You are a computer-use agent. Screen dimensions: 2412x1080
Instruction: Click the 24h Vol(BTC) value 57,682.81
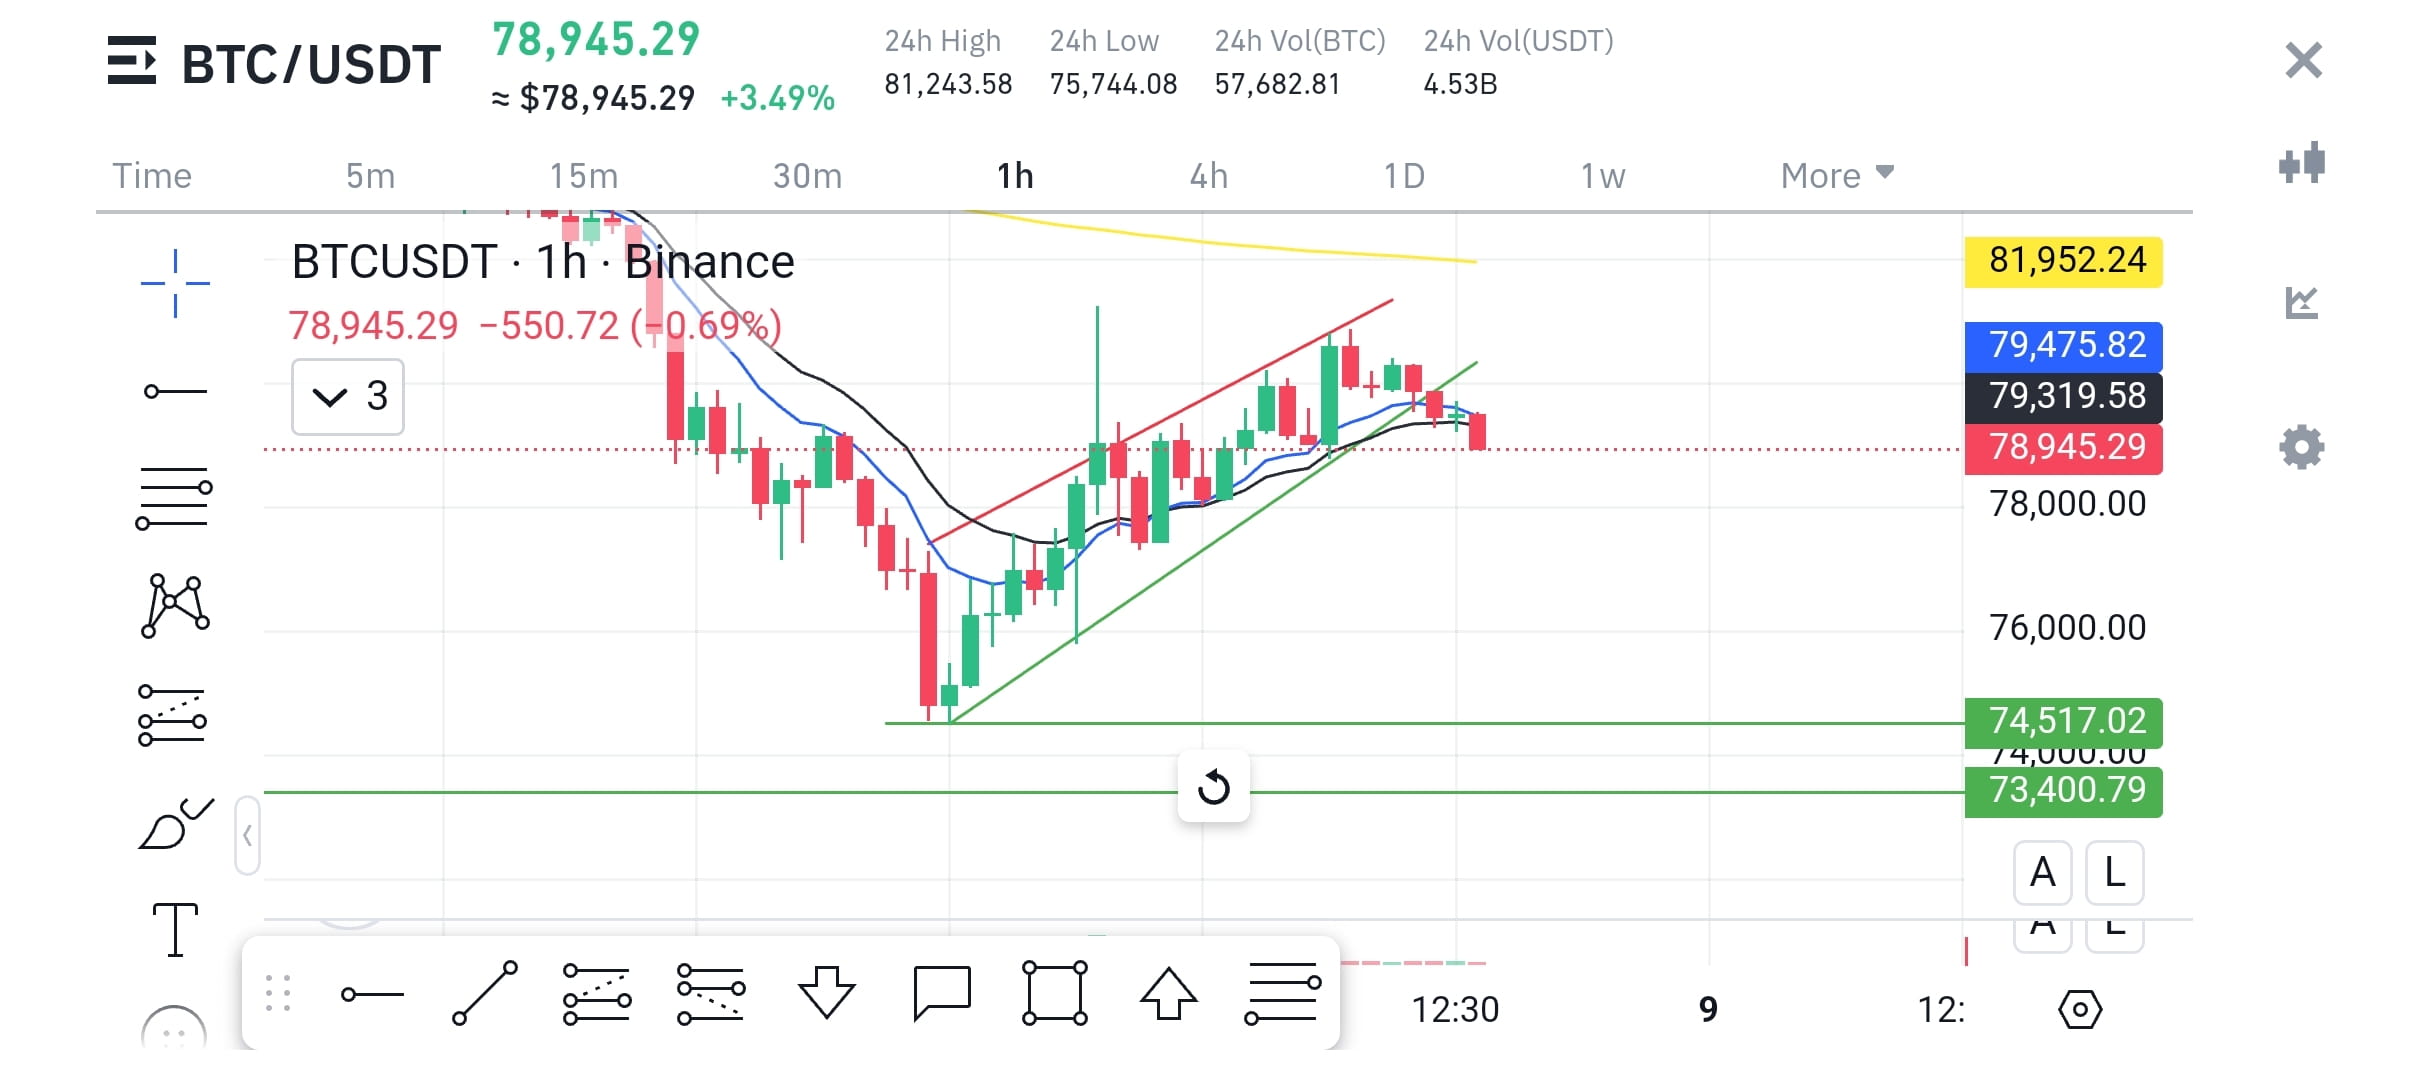click(x=1277, y=84)
